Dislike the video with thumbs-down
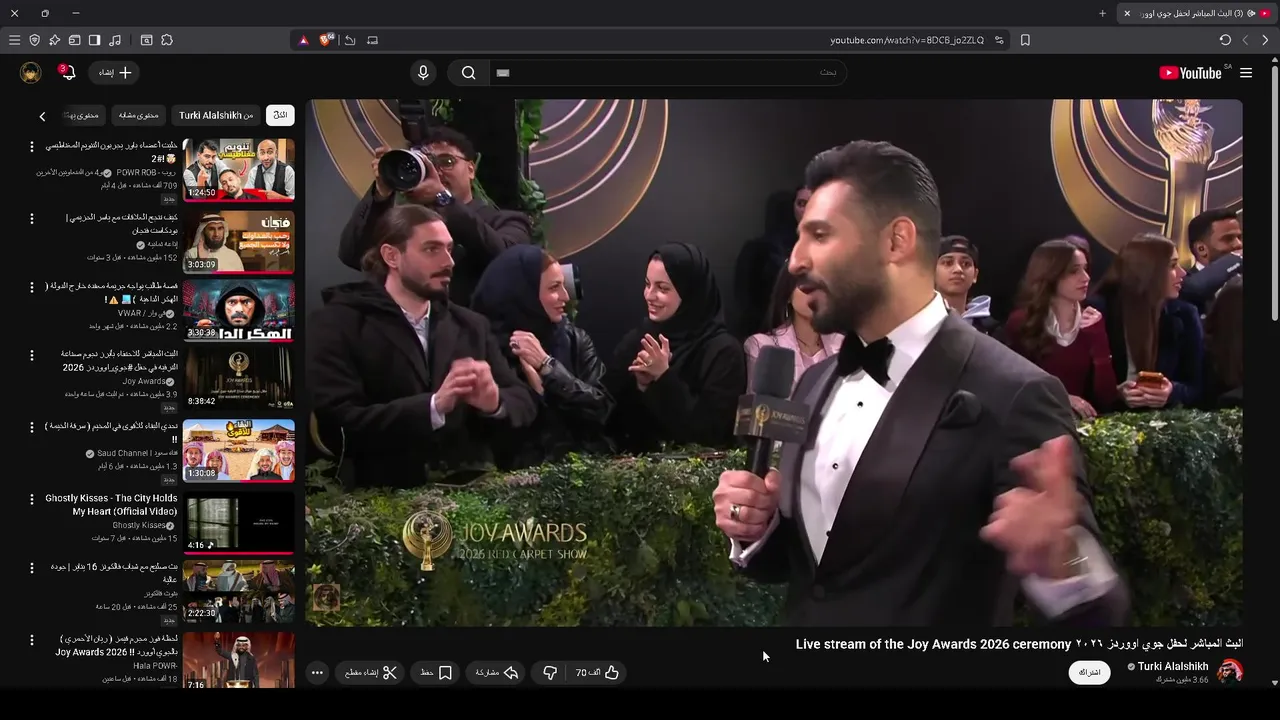 point(549,673)
